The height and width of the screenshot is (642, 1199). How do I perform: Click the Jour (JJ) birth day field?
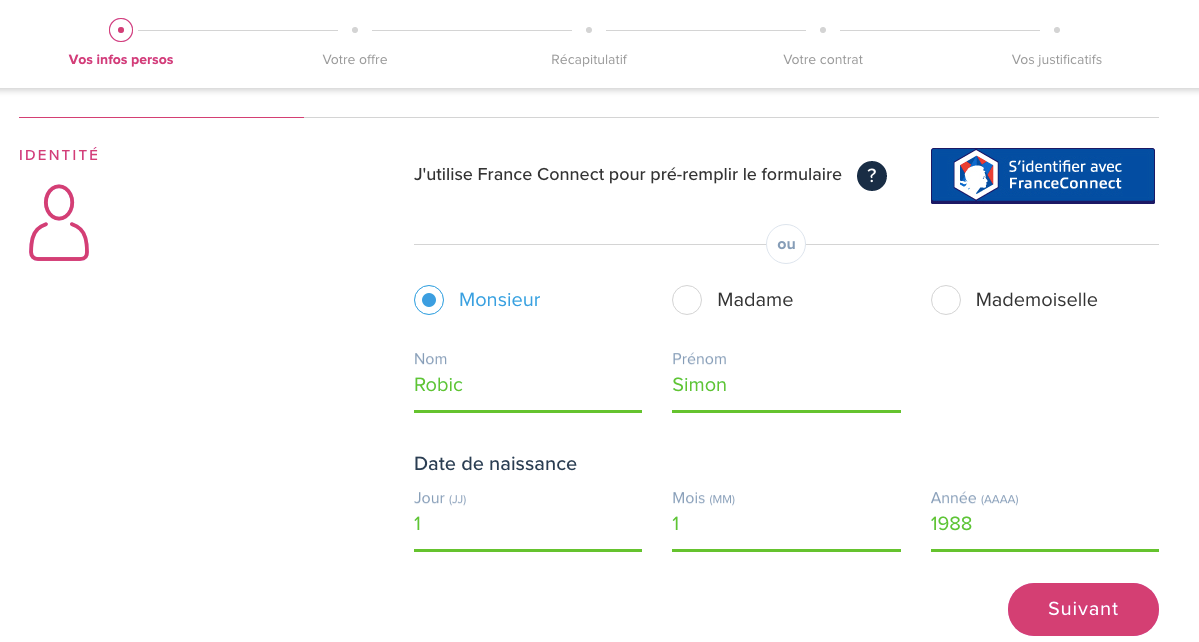[528, 524]
